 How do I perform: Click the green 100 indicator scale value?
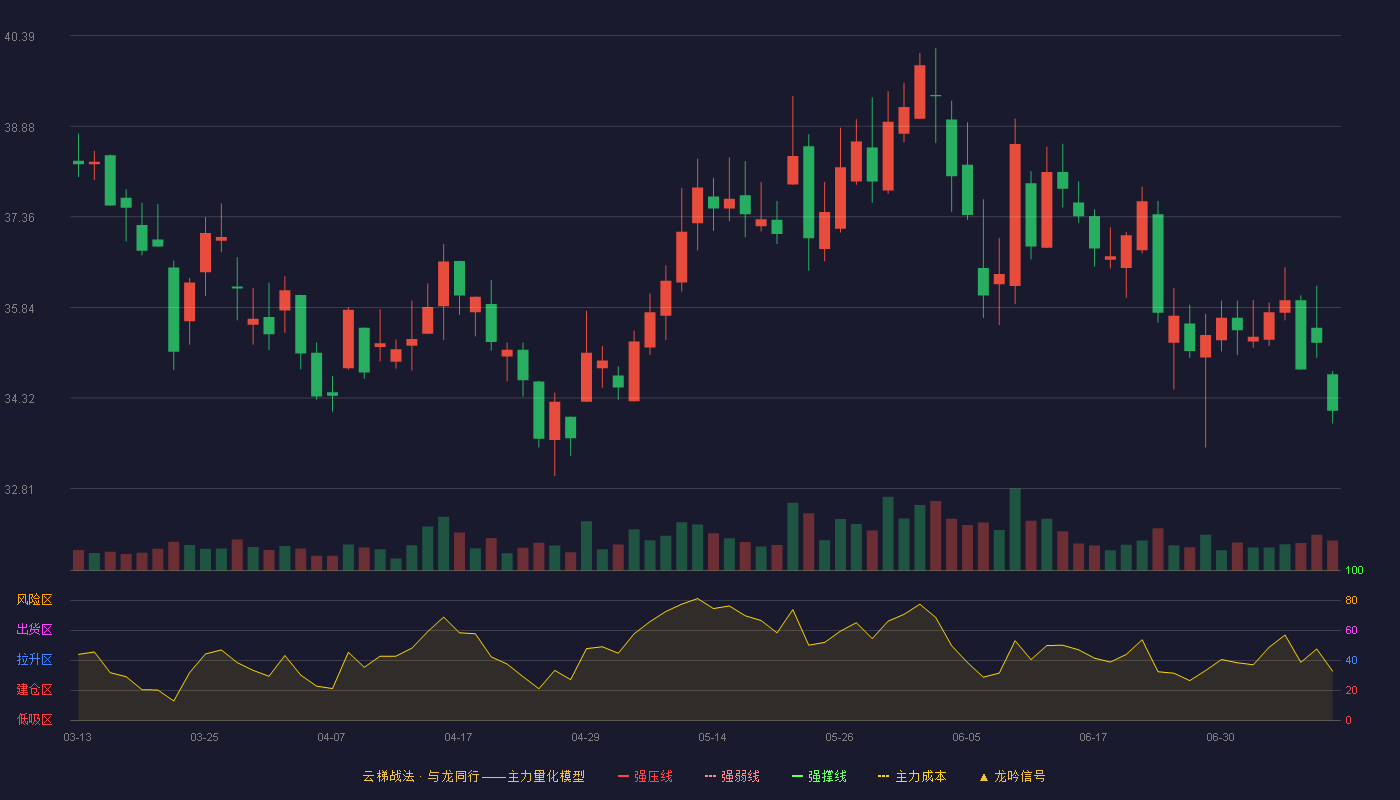point(1355,570)
